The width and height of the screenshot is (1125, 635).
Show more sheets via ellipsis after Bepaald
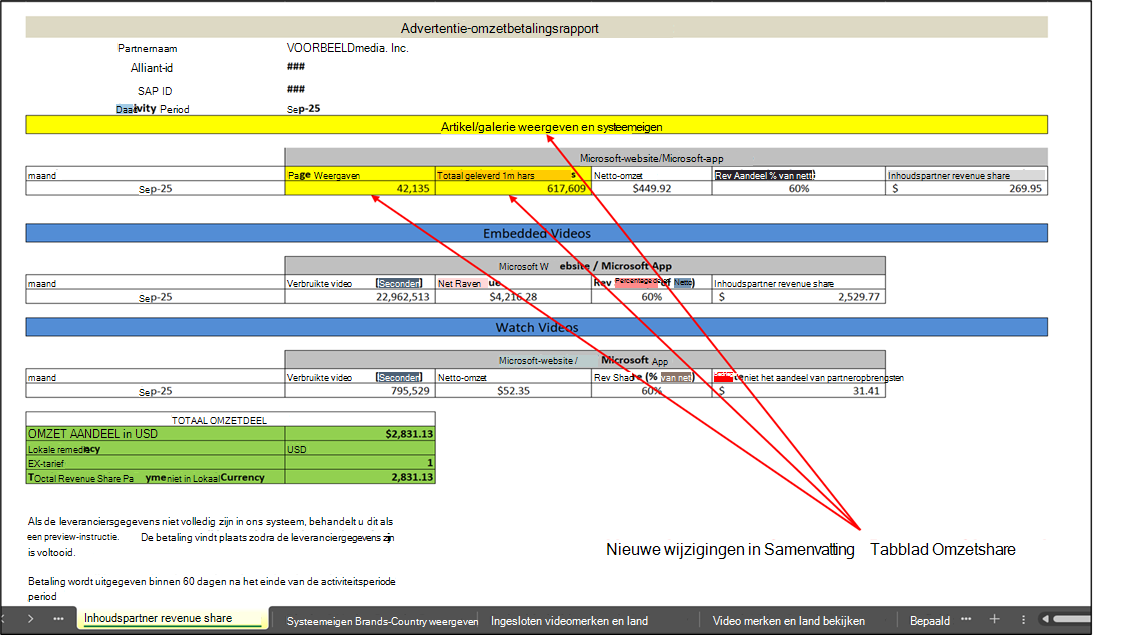click(x=966, y=618)
